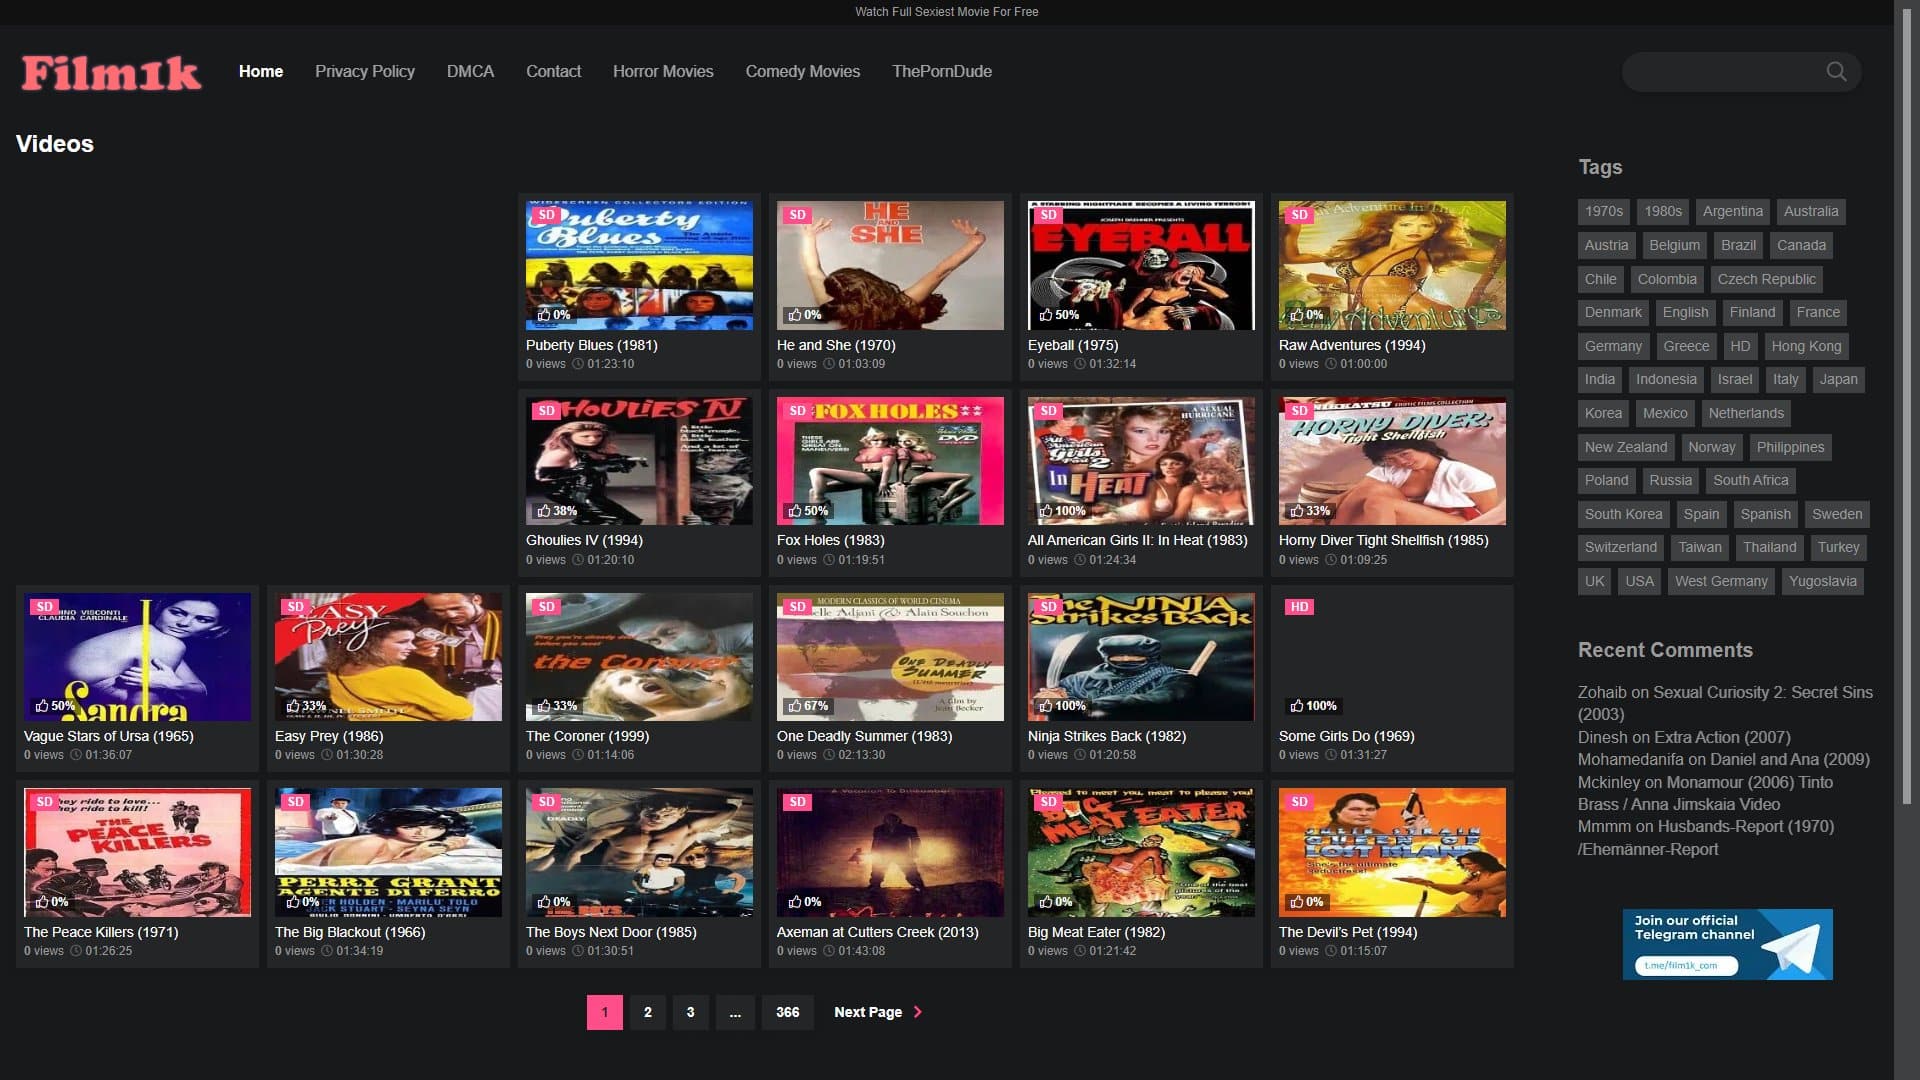Open the DMCA page
The image size is (1920, 1080).
coord(470,71)
